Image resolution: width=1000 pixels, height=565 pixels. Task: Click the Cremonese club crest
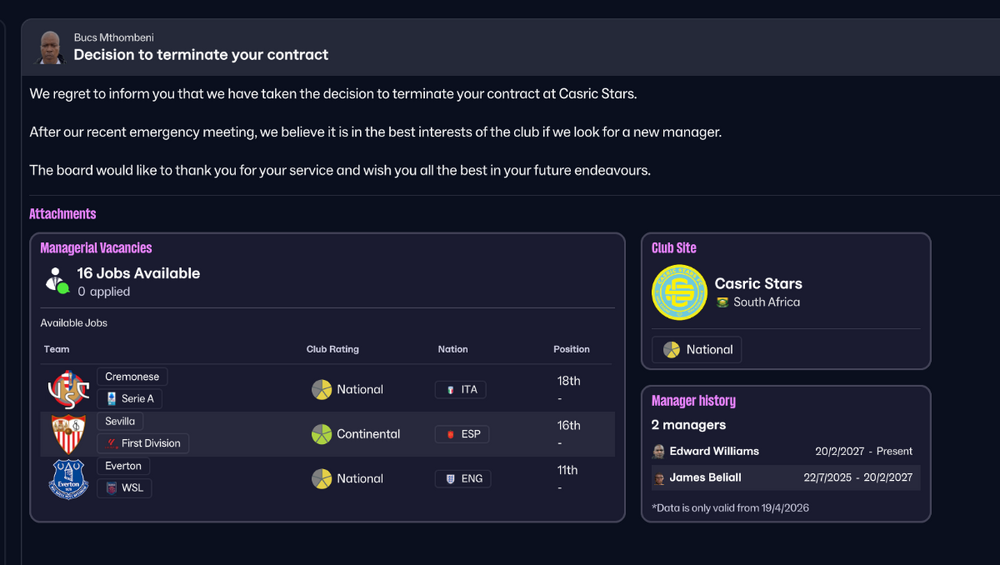coord(69,389)
